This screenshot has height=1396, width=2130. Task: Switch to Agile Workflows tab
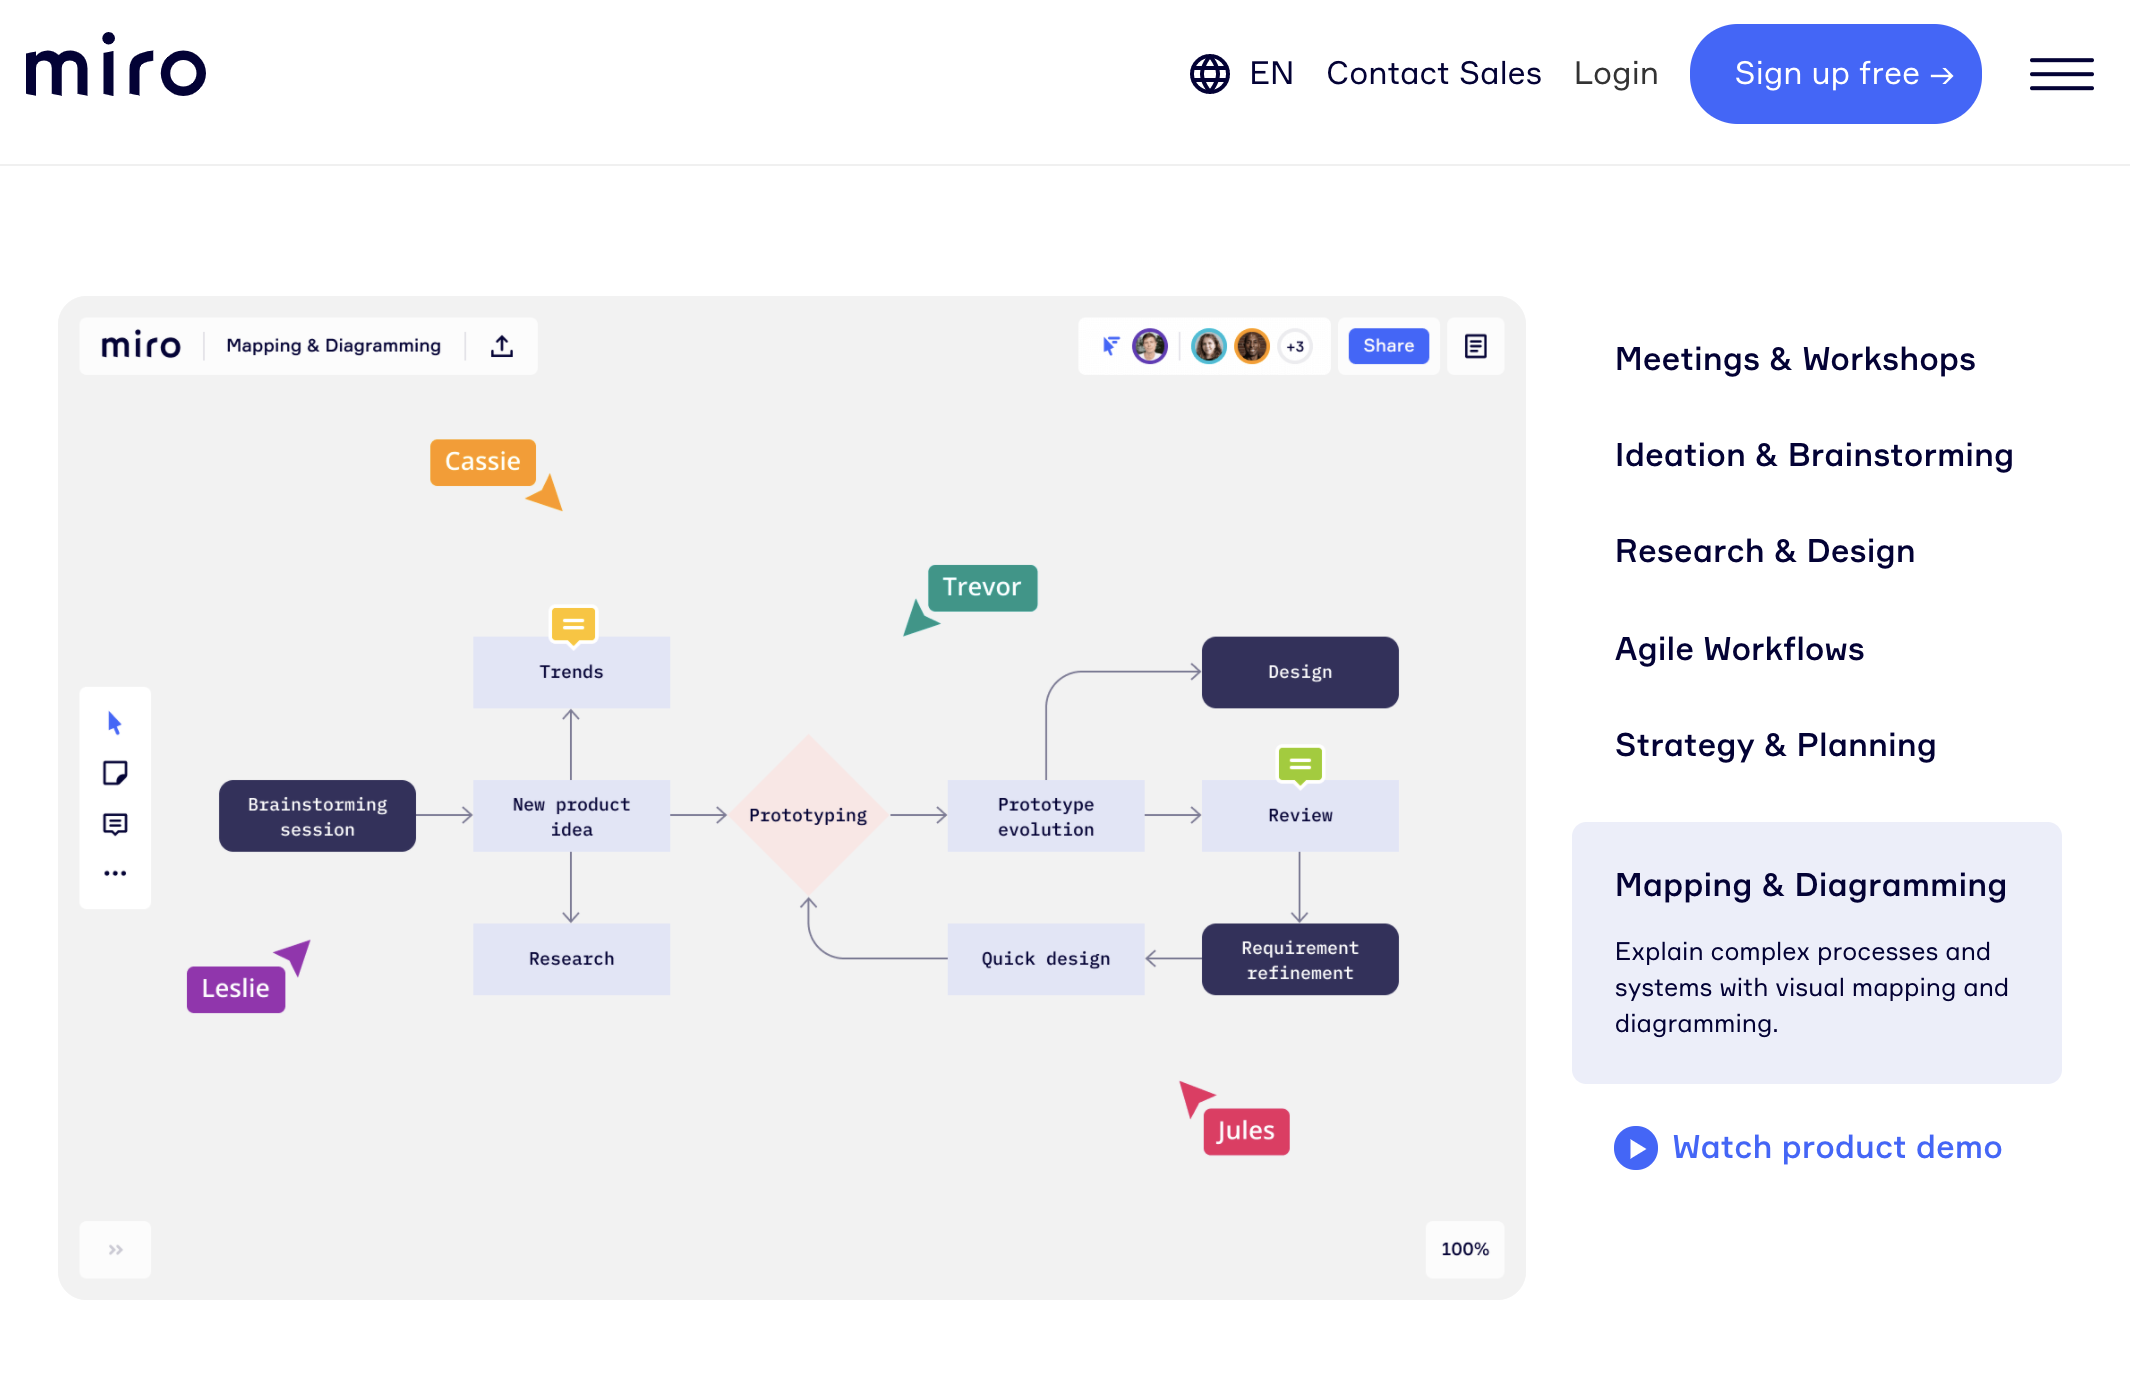tap(1739, 649)
